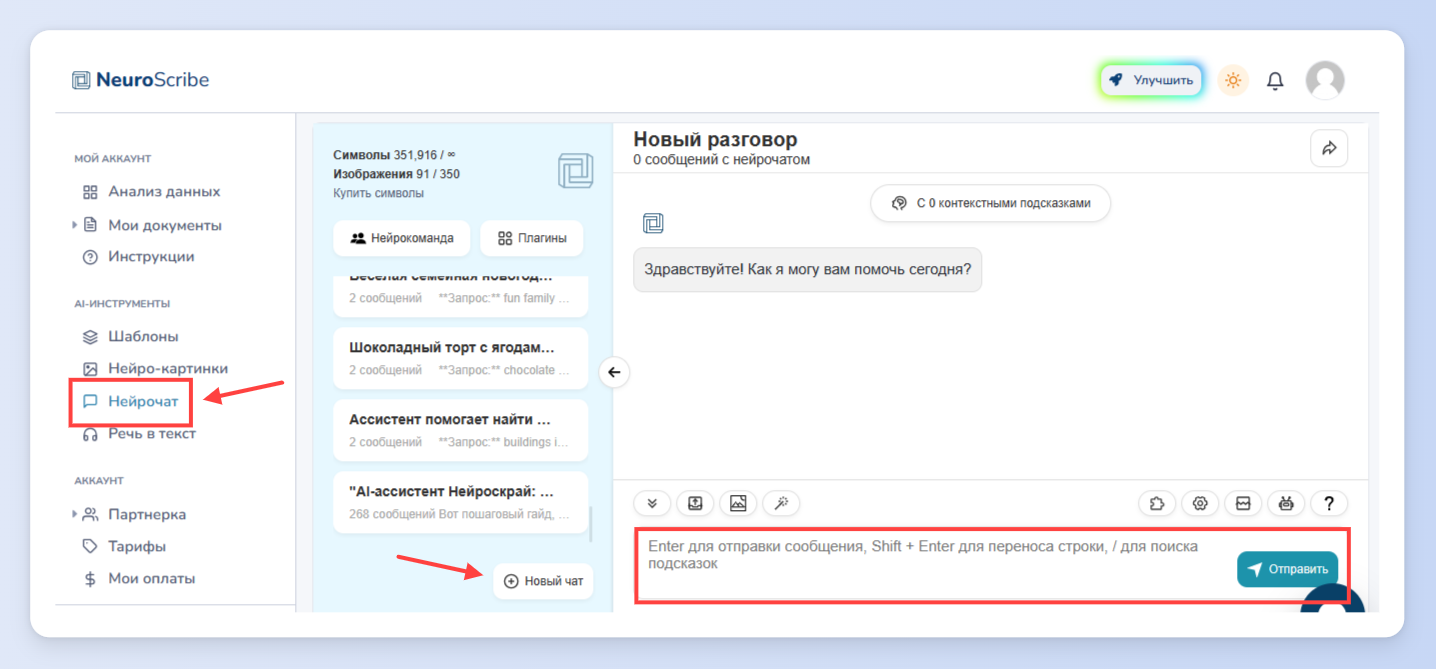The image size is (1436, 669).
Task: Click the robot icon in chat toolbar
Action: click(1286, 503)
